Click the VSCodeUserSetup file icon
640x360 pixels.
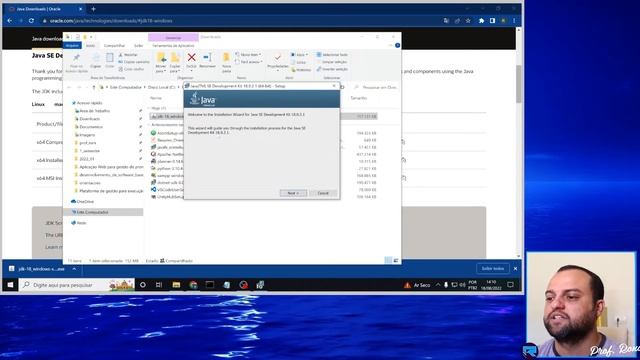point(153,189)
